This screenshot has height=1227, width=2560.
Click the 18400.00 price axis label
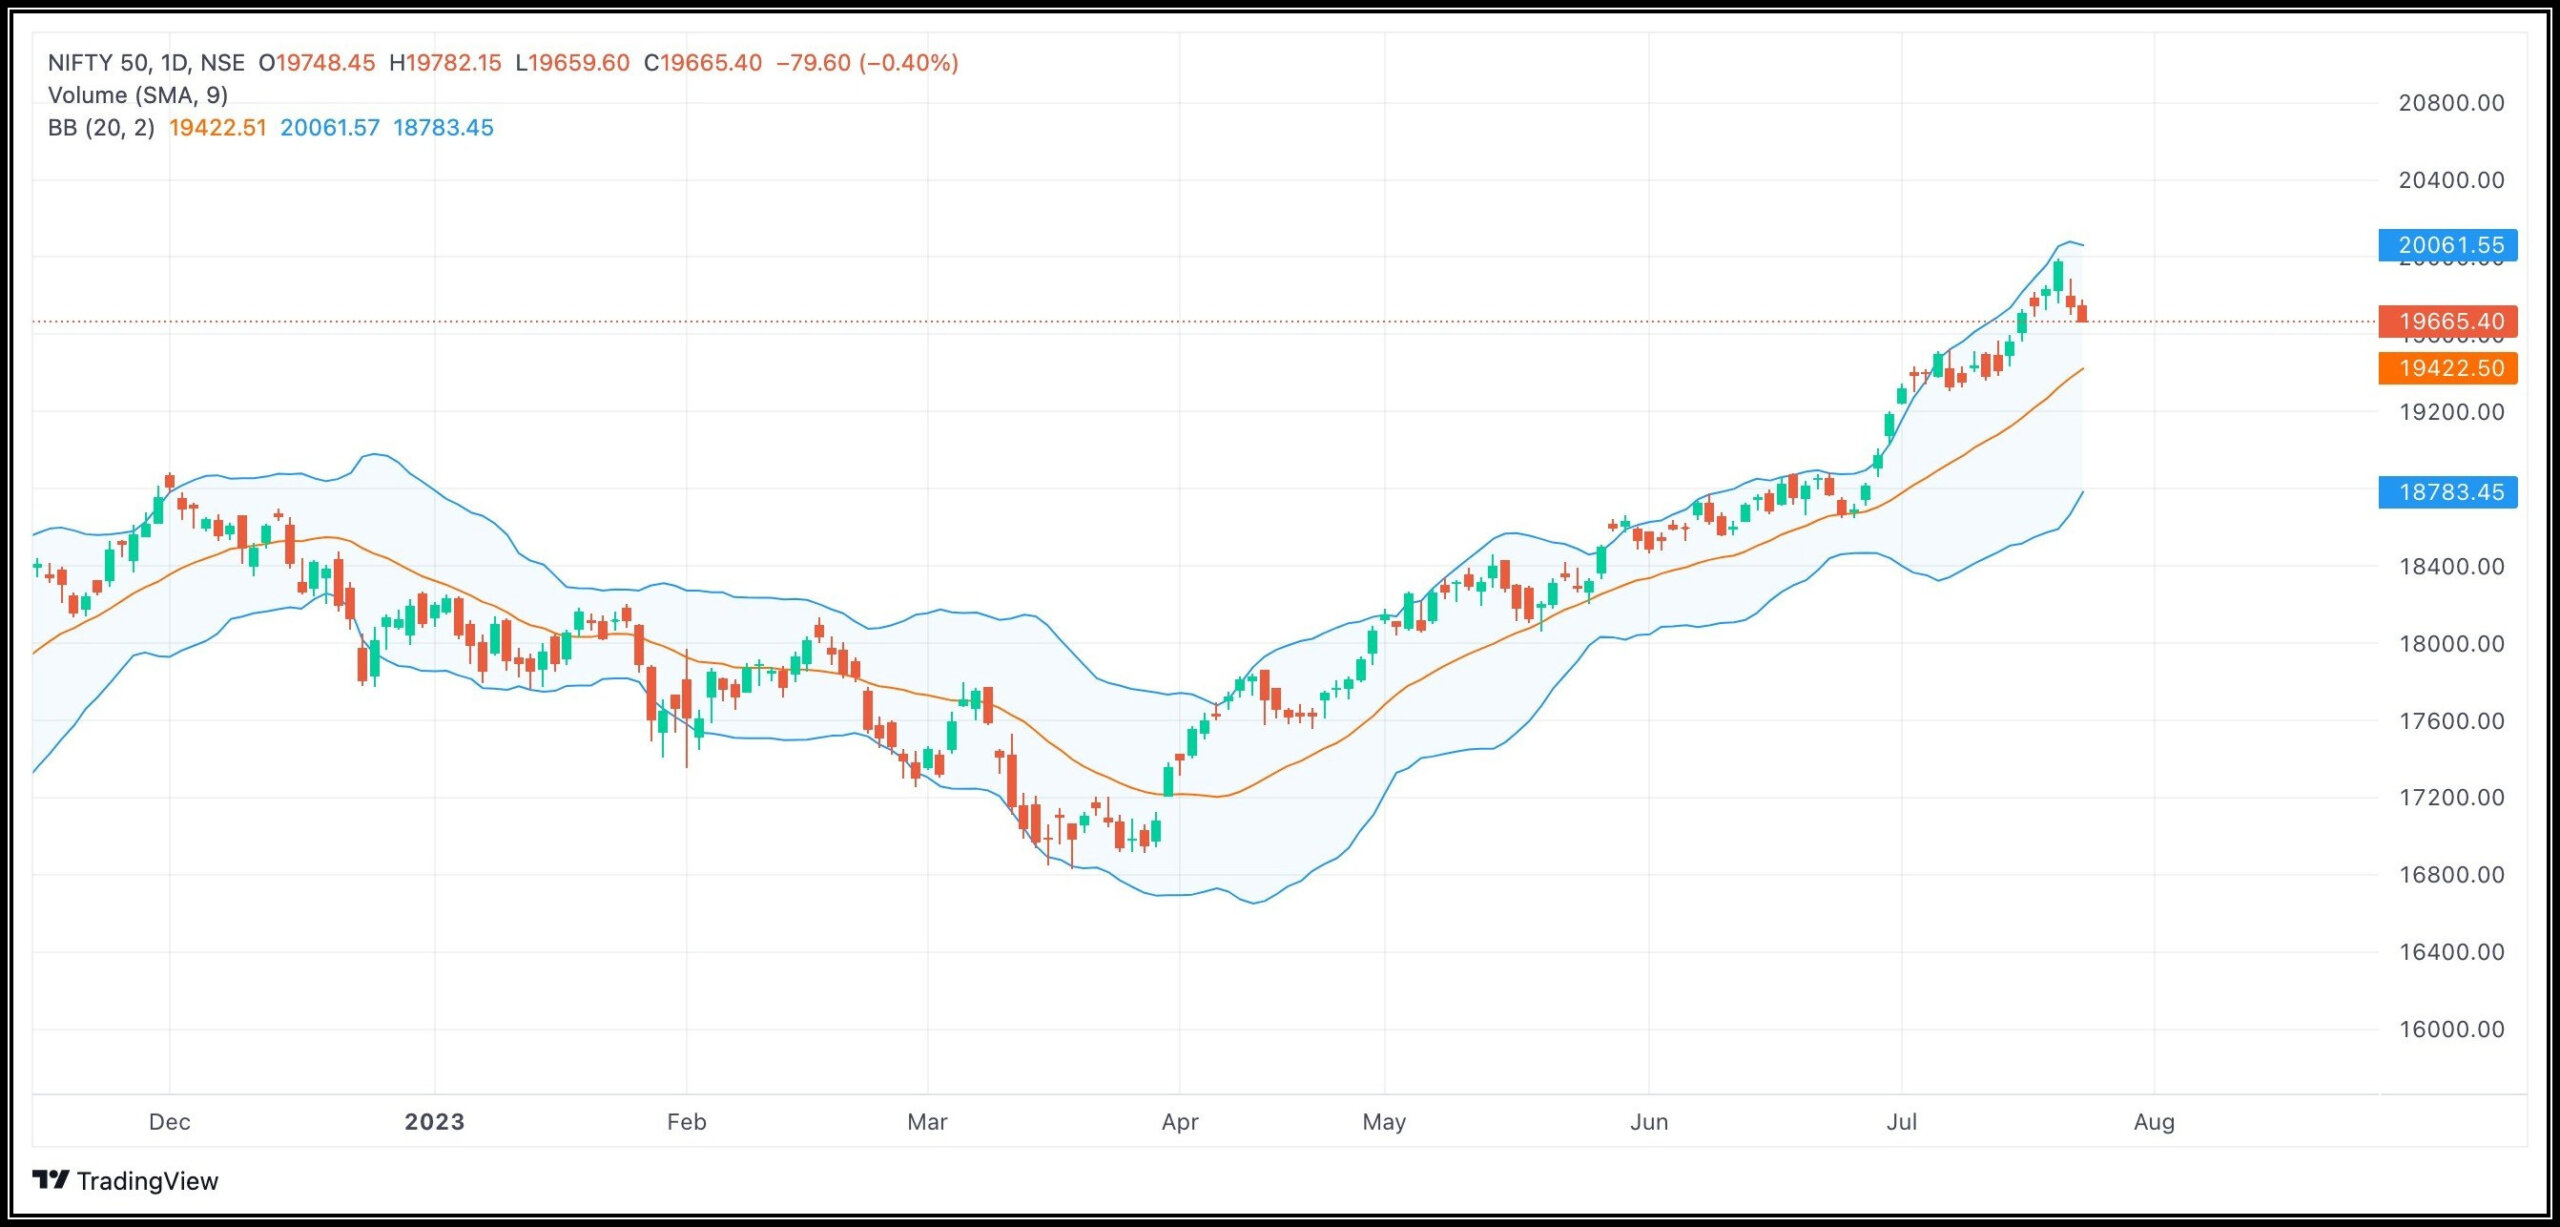[x=2452, y=566]
